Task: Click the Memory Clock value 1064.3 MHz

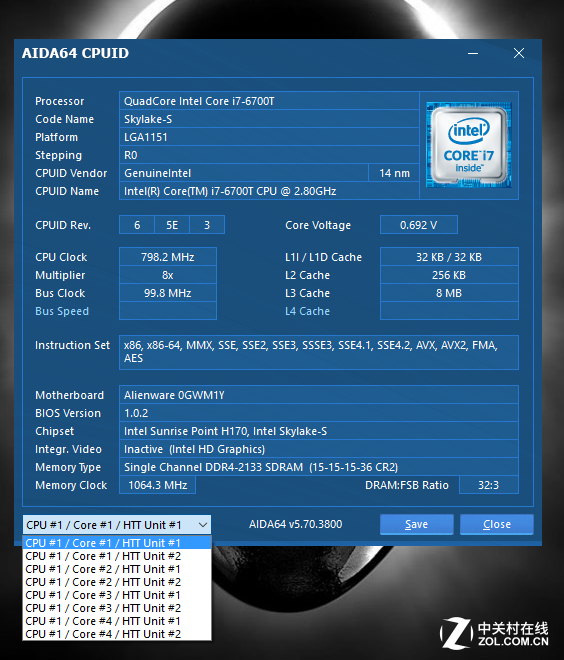Action: pyautogui.click(x=157, y=485)
